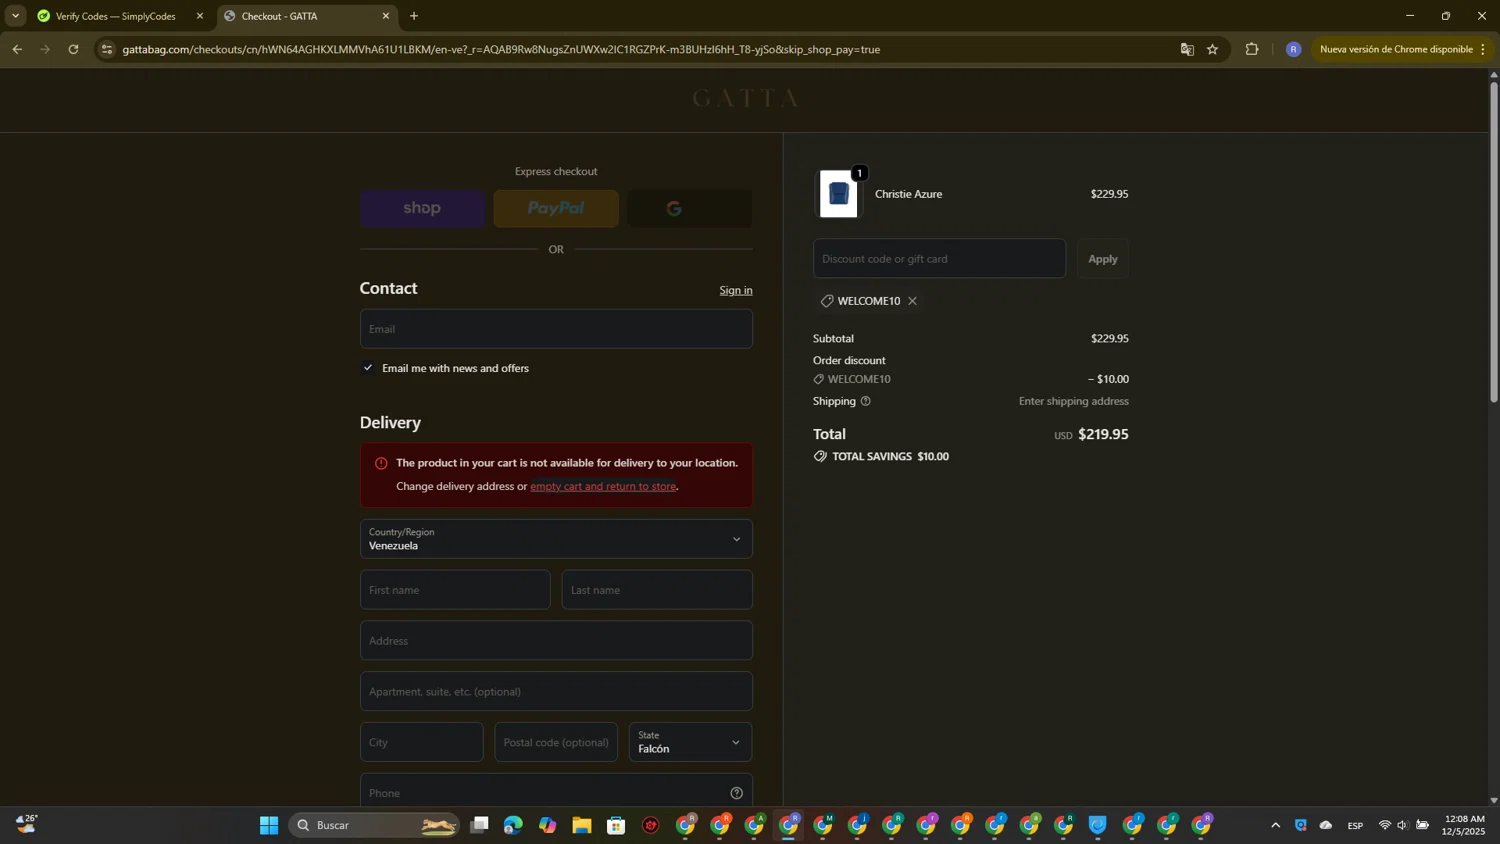1500x844 pixels.
Task: Remove the WELCOME10 discount code tag
Action: point(912,301)
